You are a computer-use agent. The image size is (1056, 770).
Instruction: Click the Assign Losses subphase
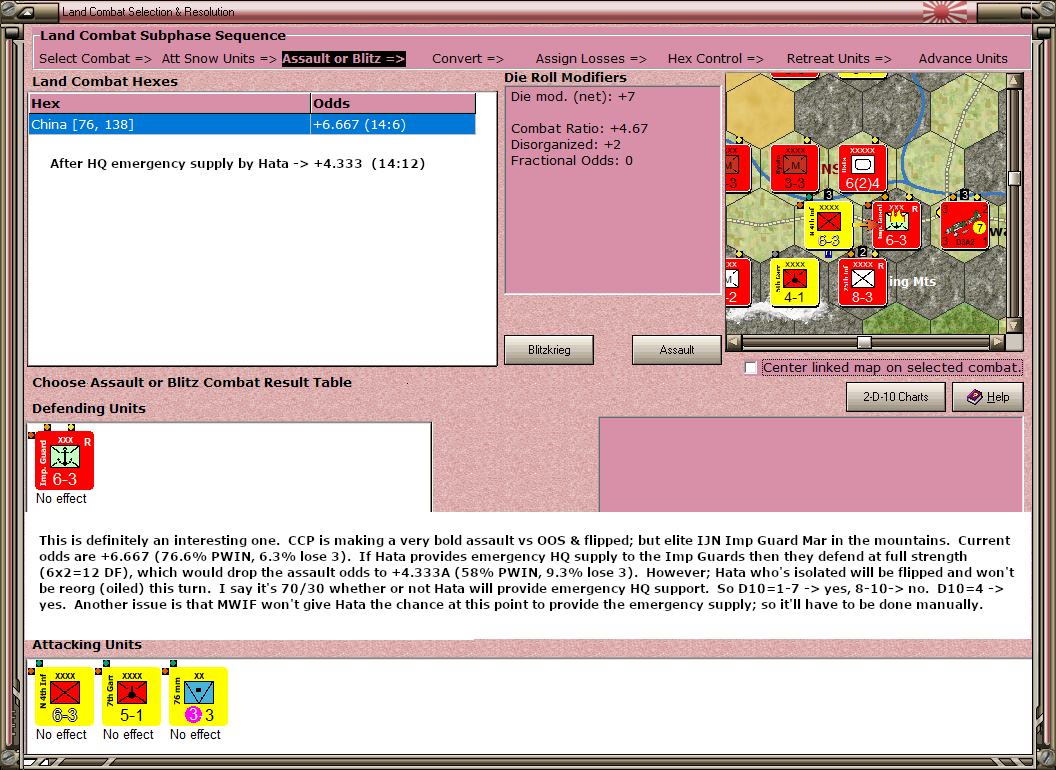click(x=591, y=59)
